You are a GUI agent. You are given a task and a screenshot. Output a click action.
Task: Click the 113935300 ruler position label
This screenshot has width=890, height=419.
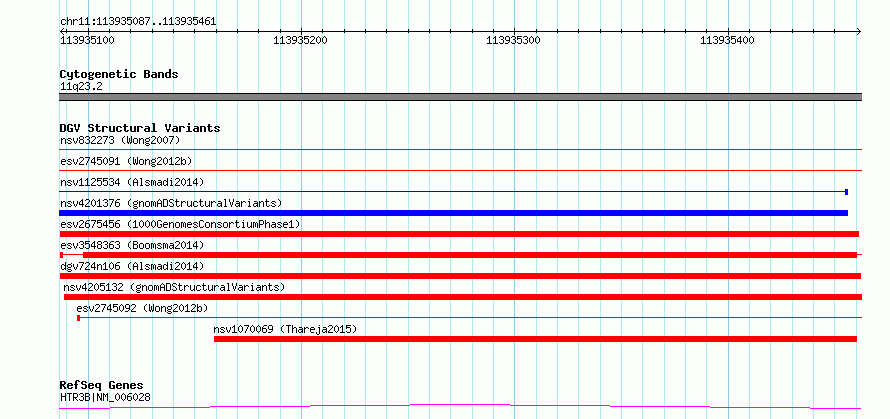click(x=514, y=40)
